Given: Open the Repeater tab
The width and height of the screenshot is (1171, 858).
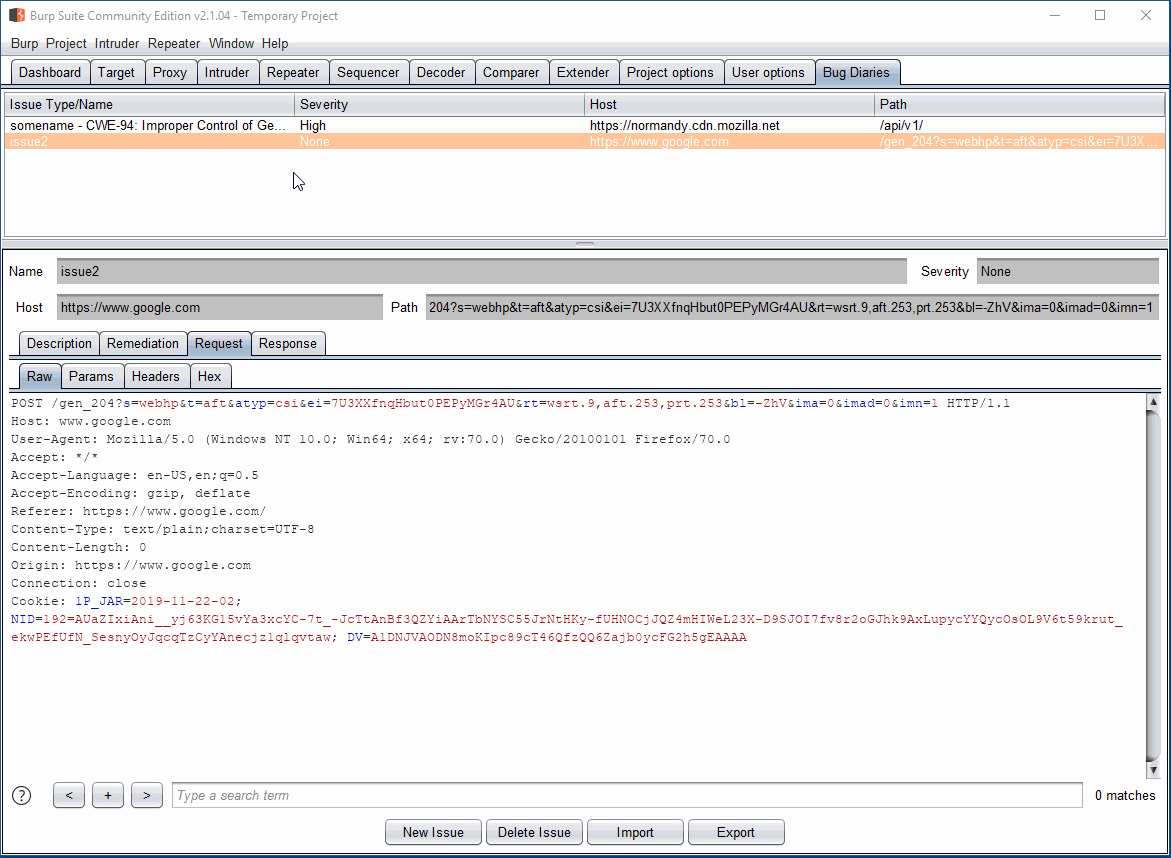Looking at the screenshot, I should pyautogui.click(x=293, y=72).
